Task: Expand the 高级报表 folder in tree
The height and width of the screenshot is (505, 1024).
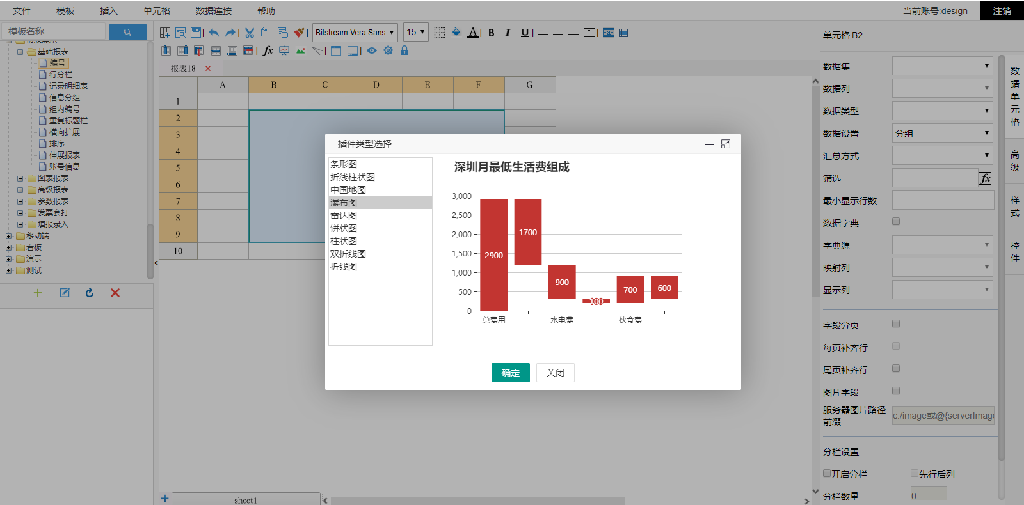Action: pos(20,189)
